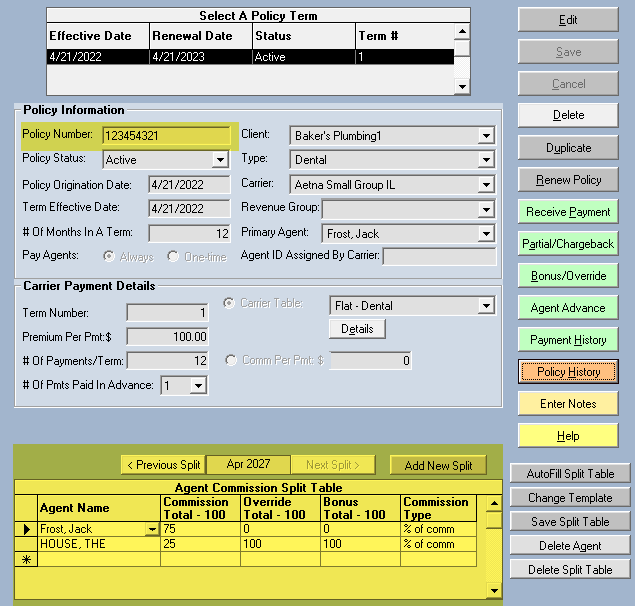Go to Previous Split
This screenshot has width=635, height=606.
pyautogui.click(x=162, y=465)
